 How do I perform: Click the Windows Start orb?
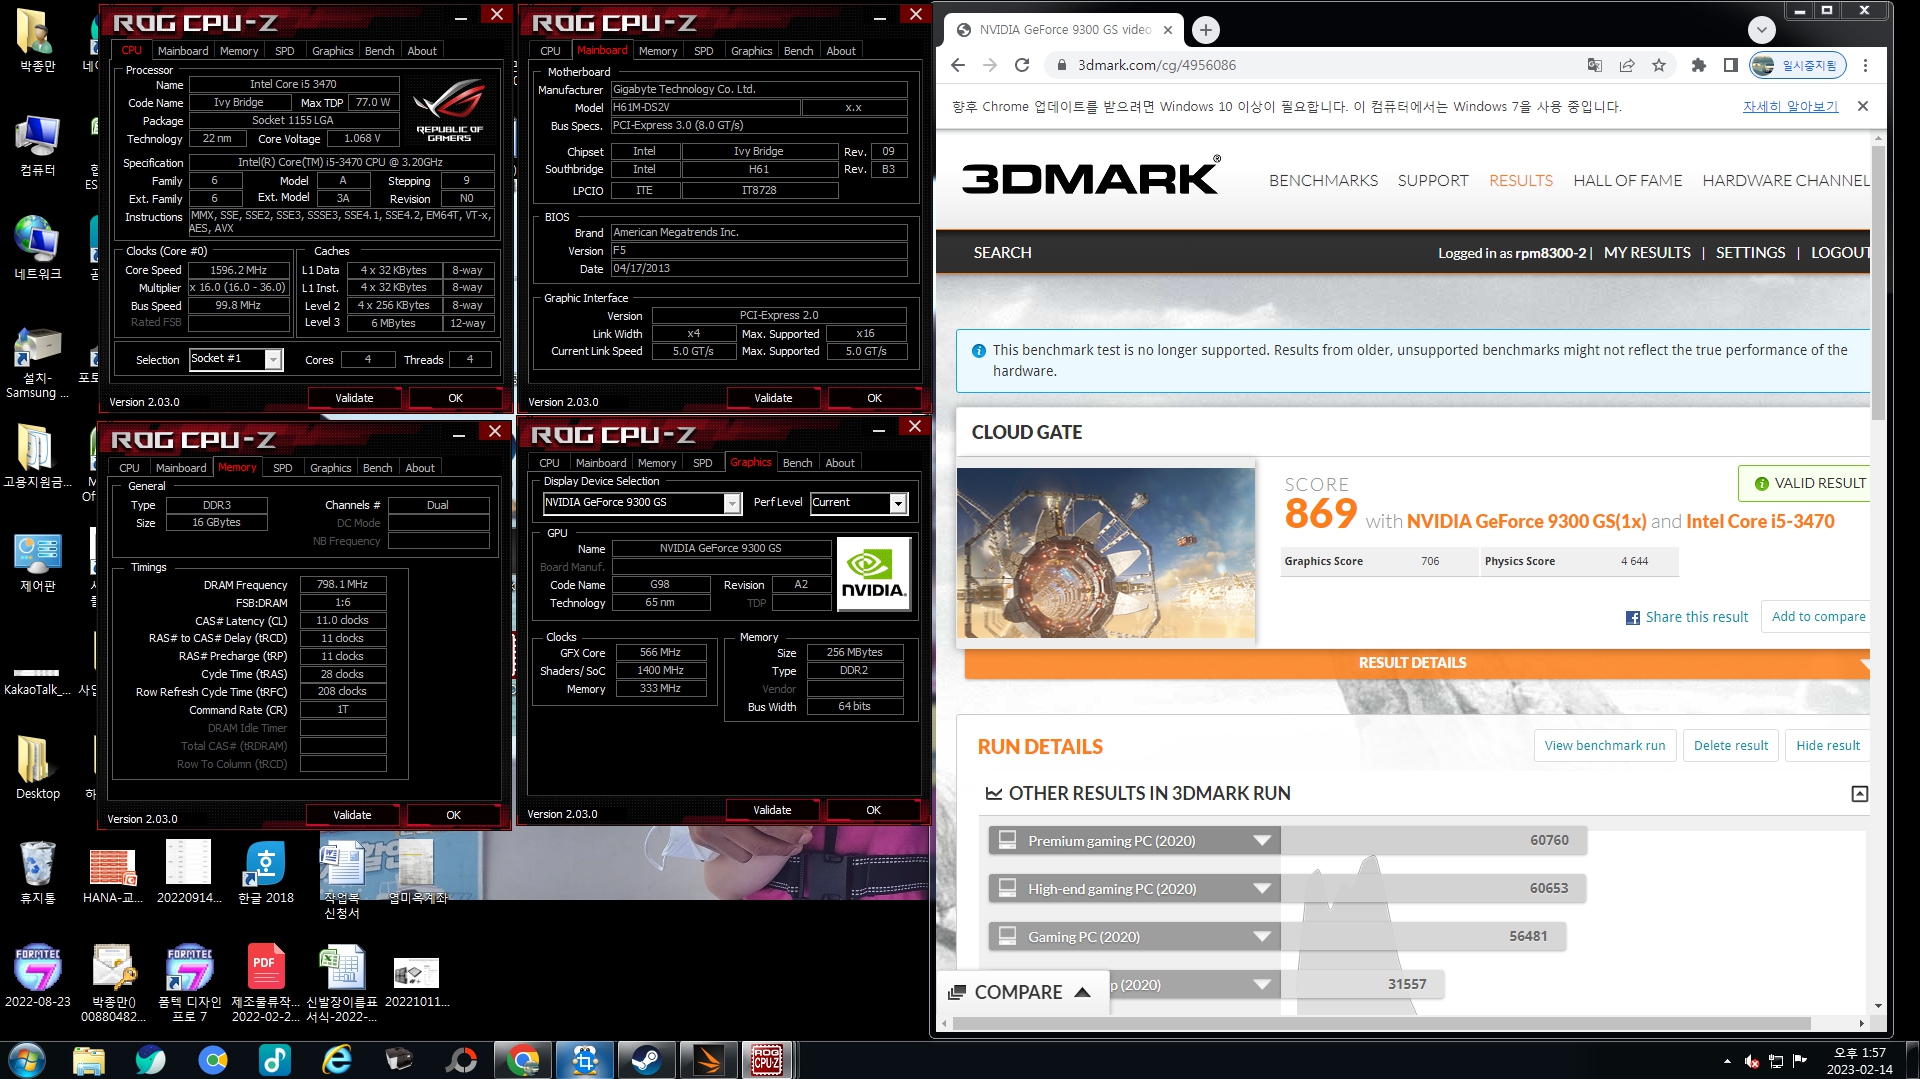(27, 1059)
